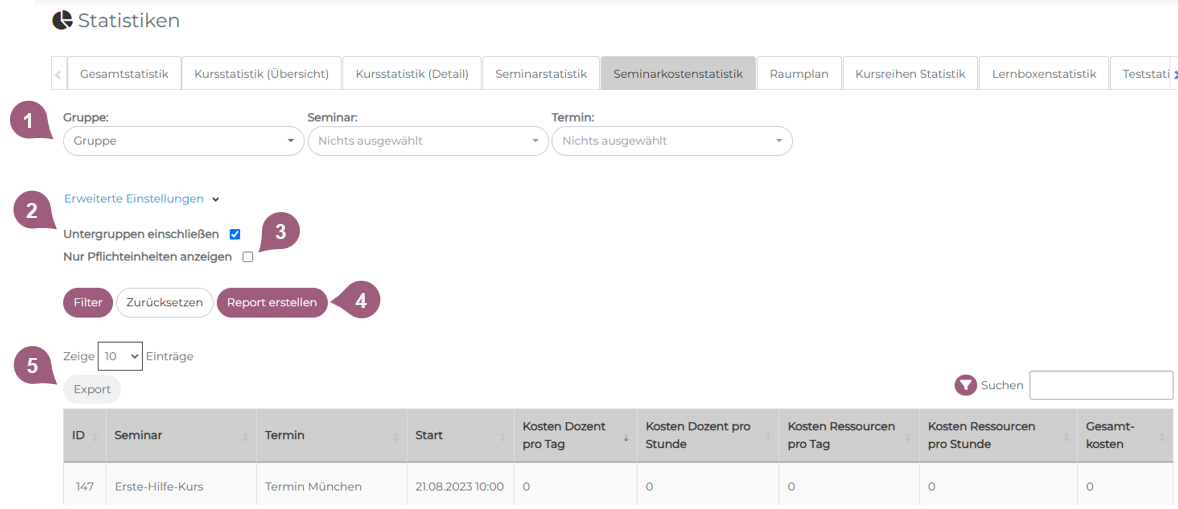Image resolution: width=1178 pixels, height=509 pixels.
Task: Switch to the Raumplan tab
Action: click(798, 74)
